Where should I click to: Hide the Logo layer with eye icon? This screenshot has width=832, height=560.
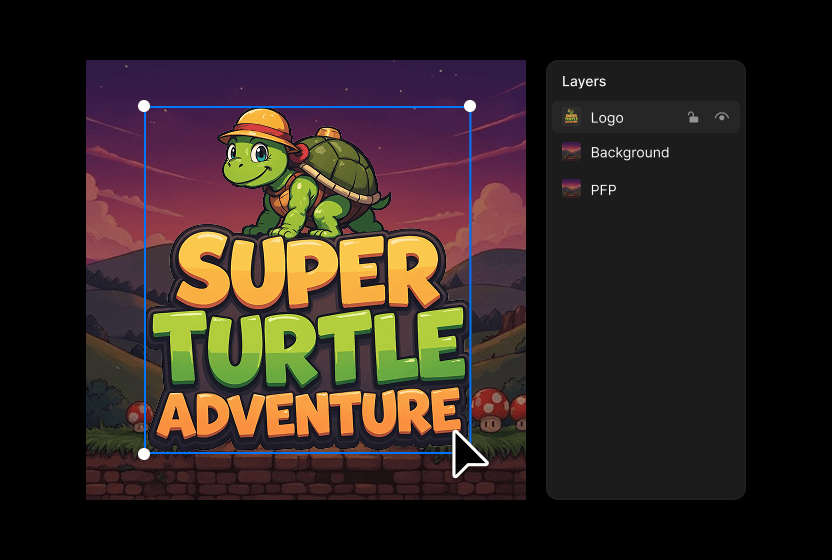[721, 117]
